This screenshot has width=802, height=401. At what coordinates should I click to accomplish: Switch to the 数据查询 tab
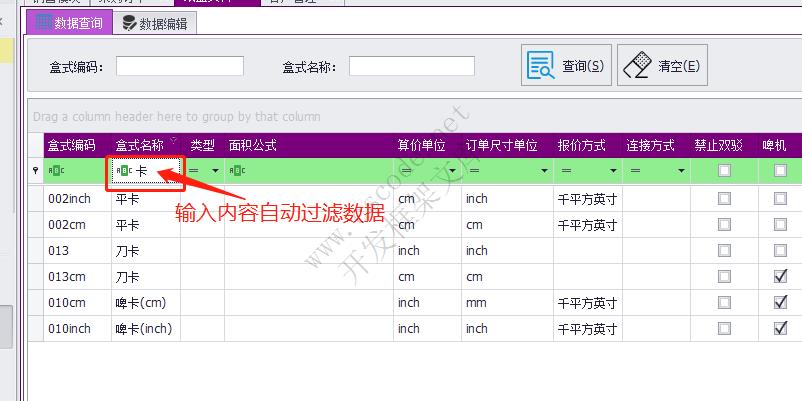click(70, 23)
